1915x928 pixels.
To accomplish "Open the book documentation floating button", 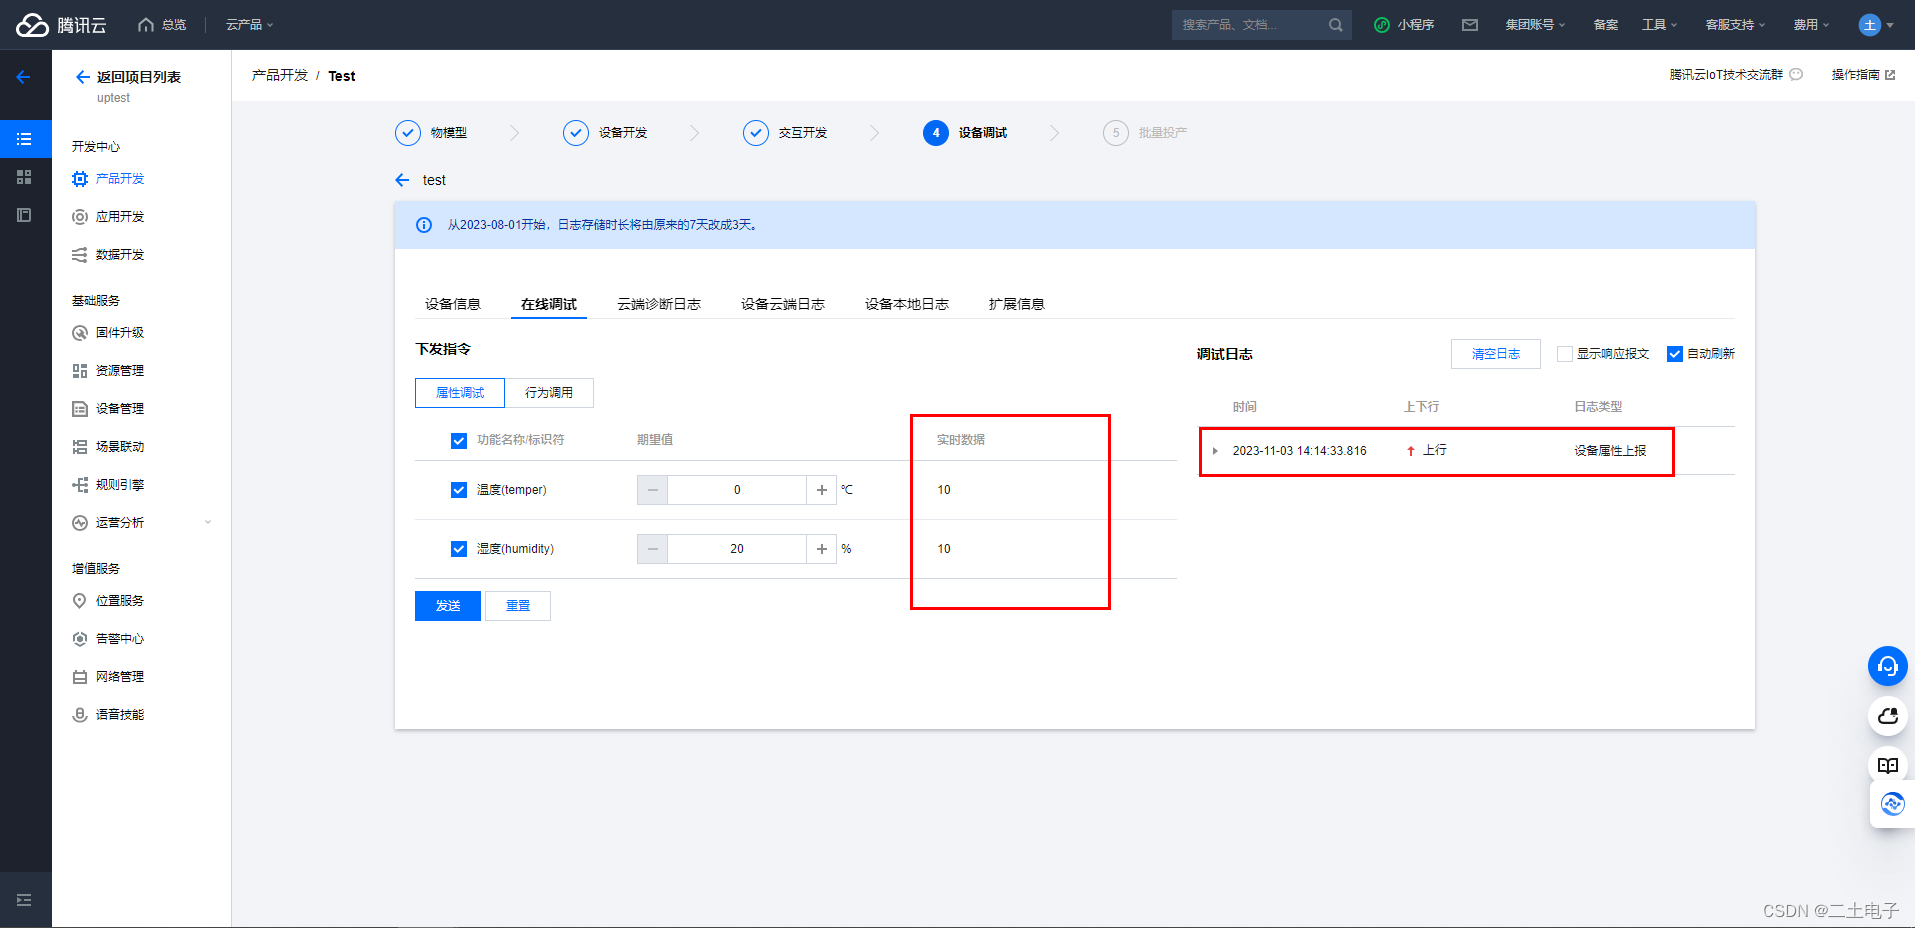I will click(x=1887, y=766).
